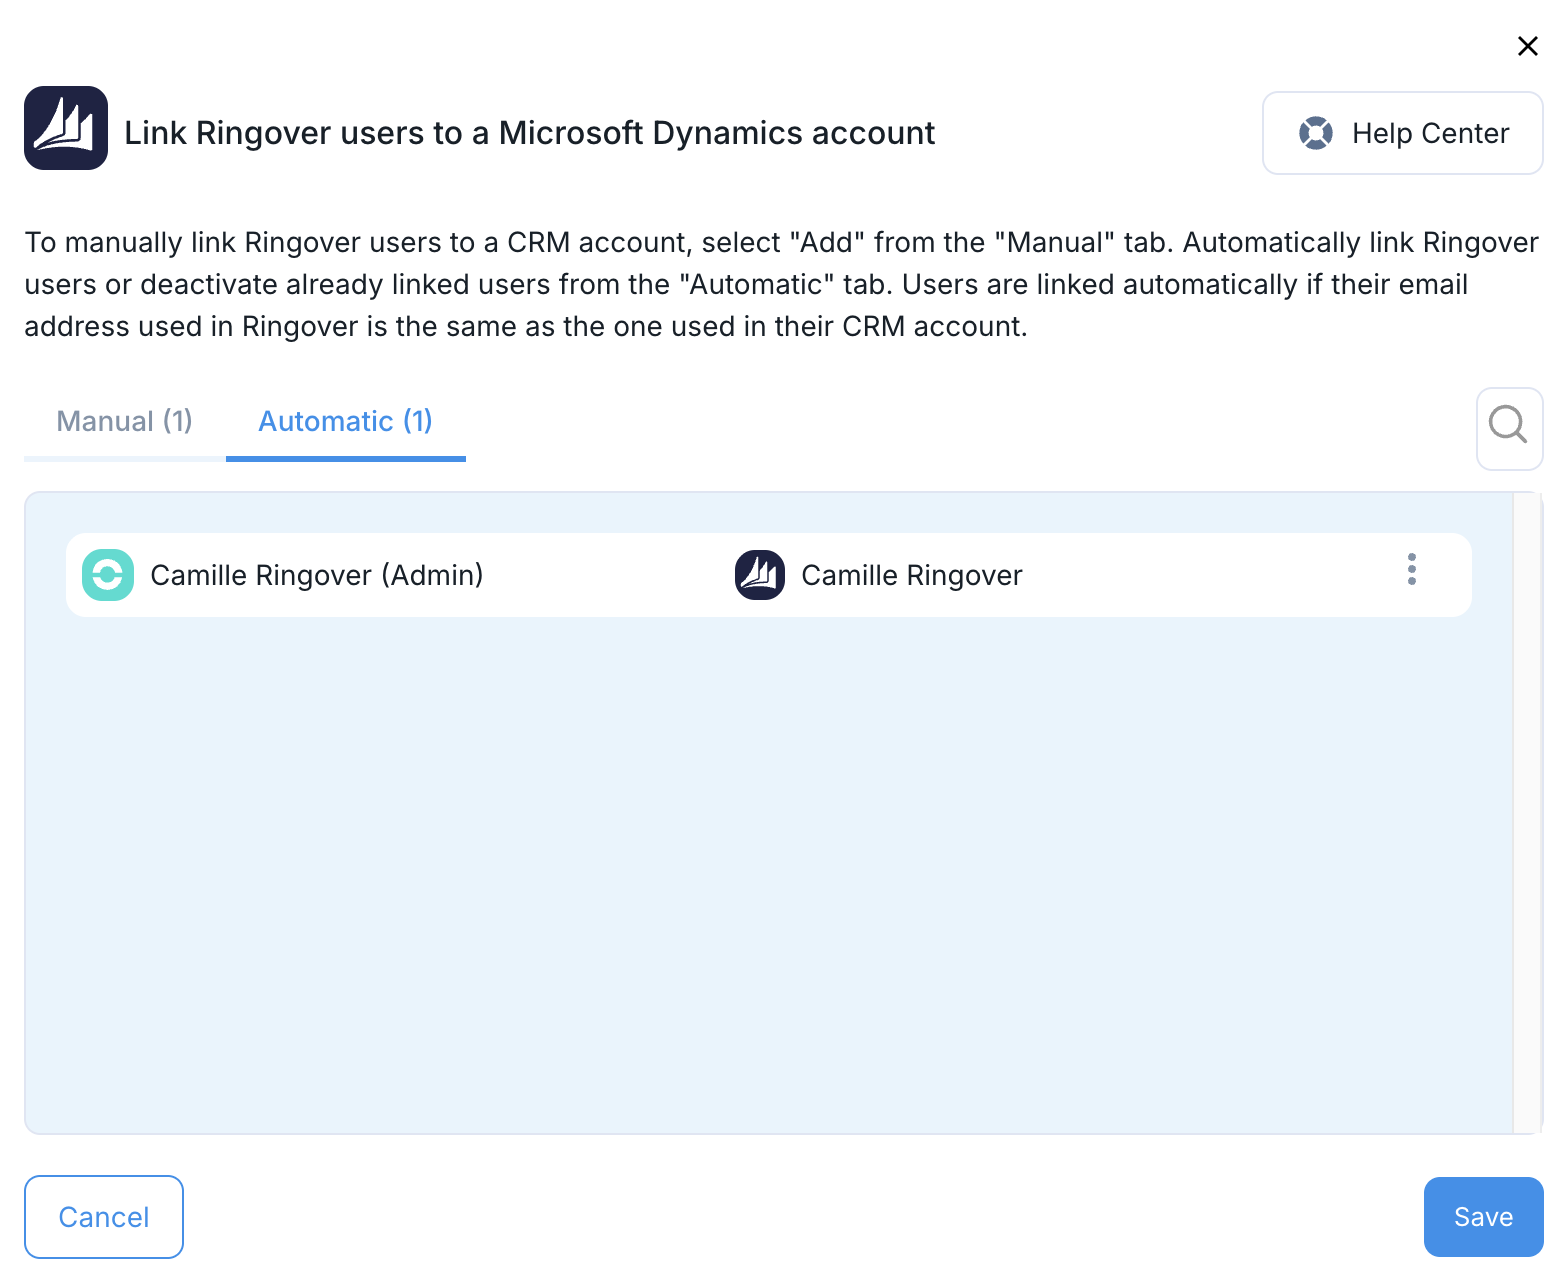Switch to the Manual (1) tab
Screen dimensions: 1564x1276
125,421
